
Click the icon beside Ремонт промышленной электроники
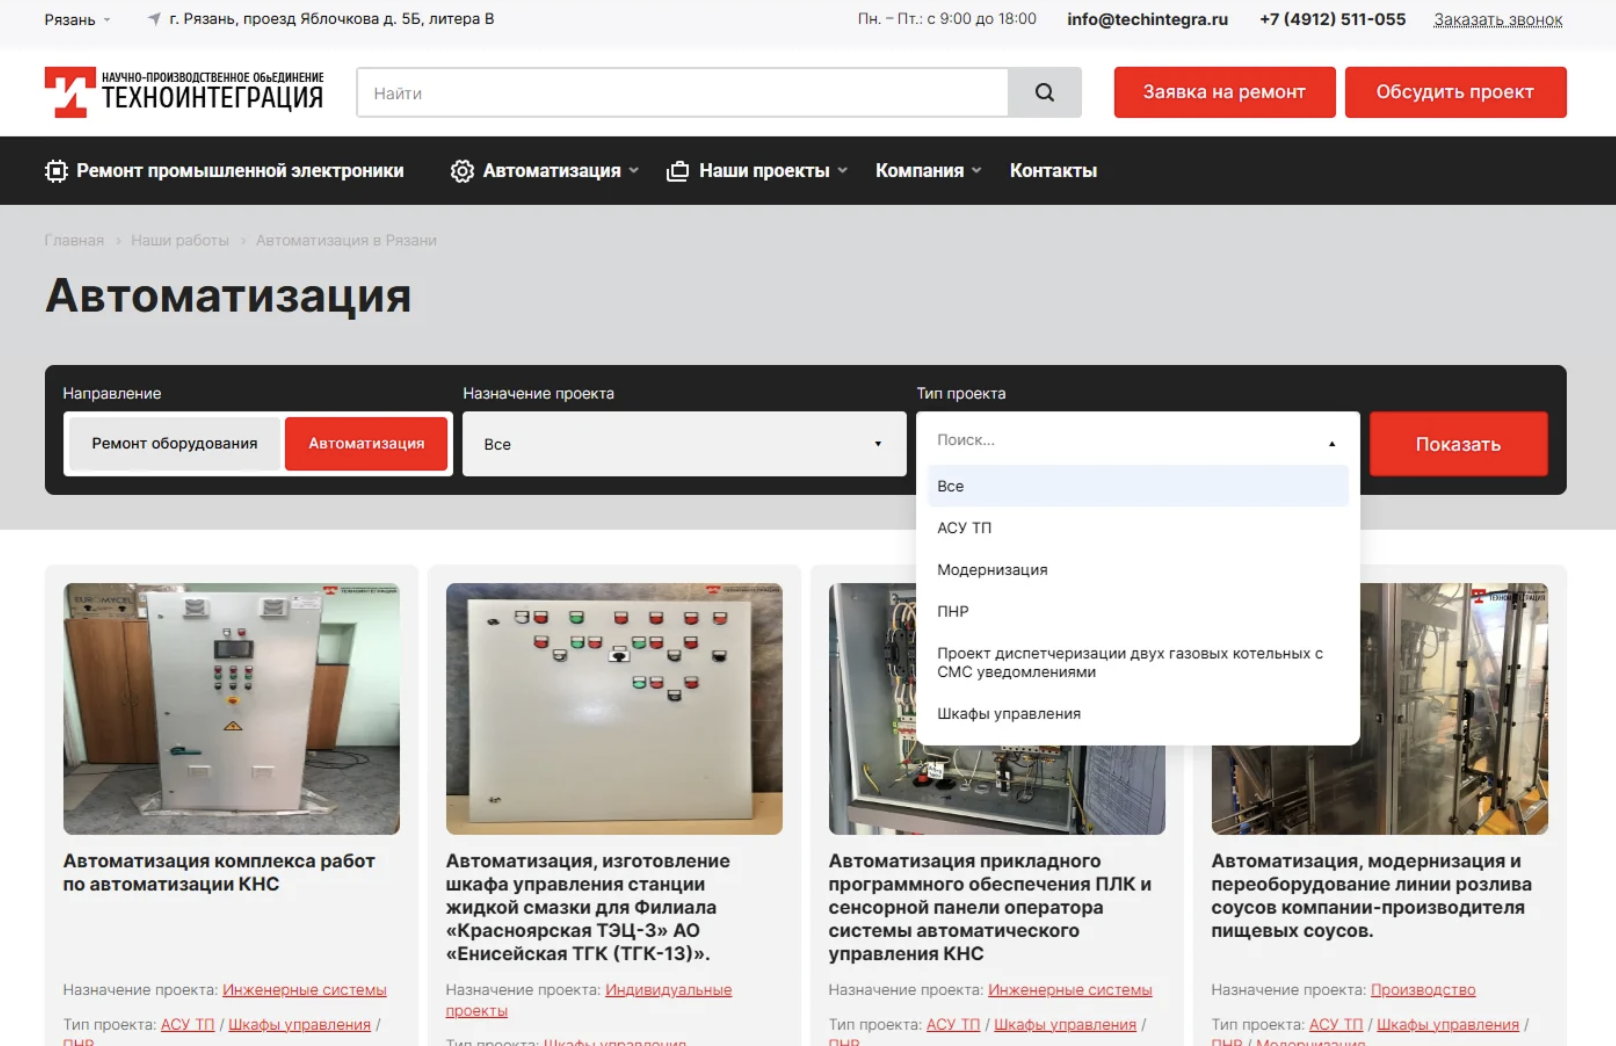coord(58,170)
